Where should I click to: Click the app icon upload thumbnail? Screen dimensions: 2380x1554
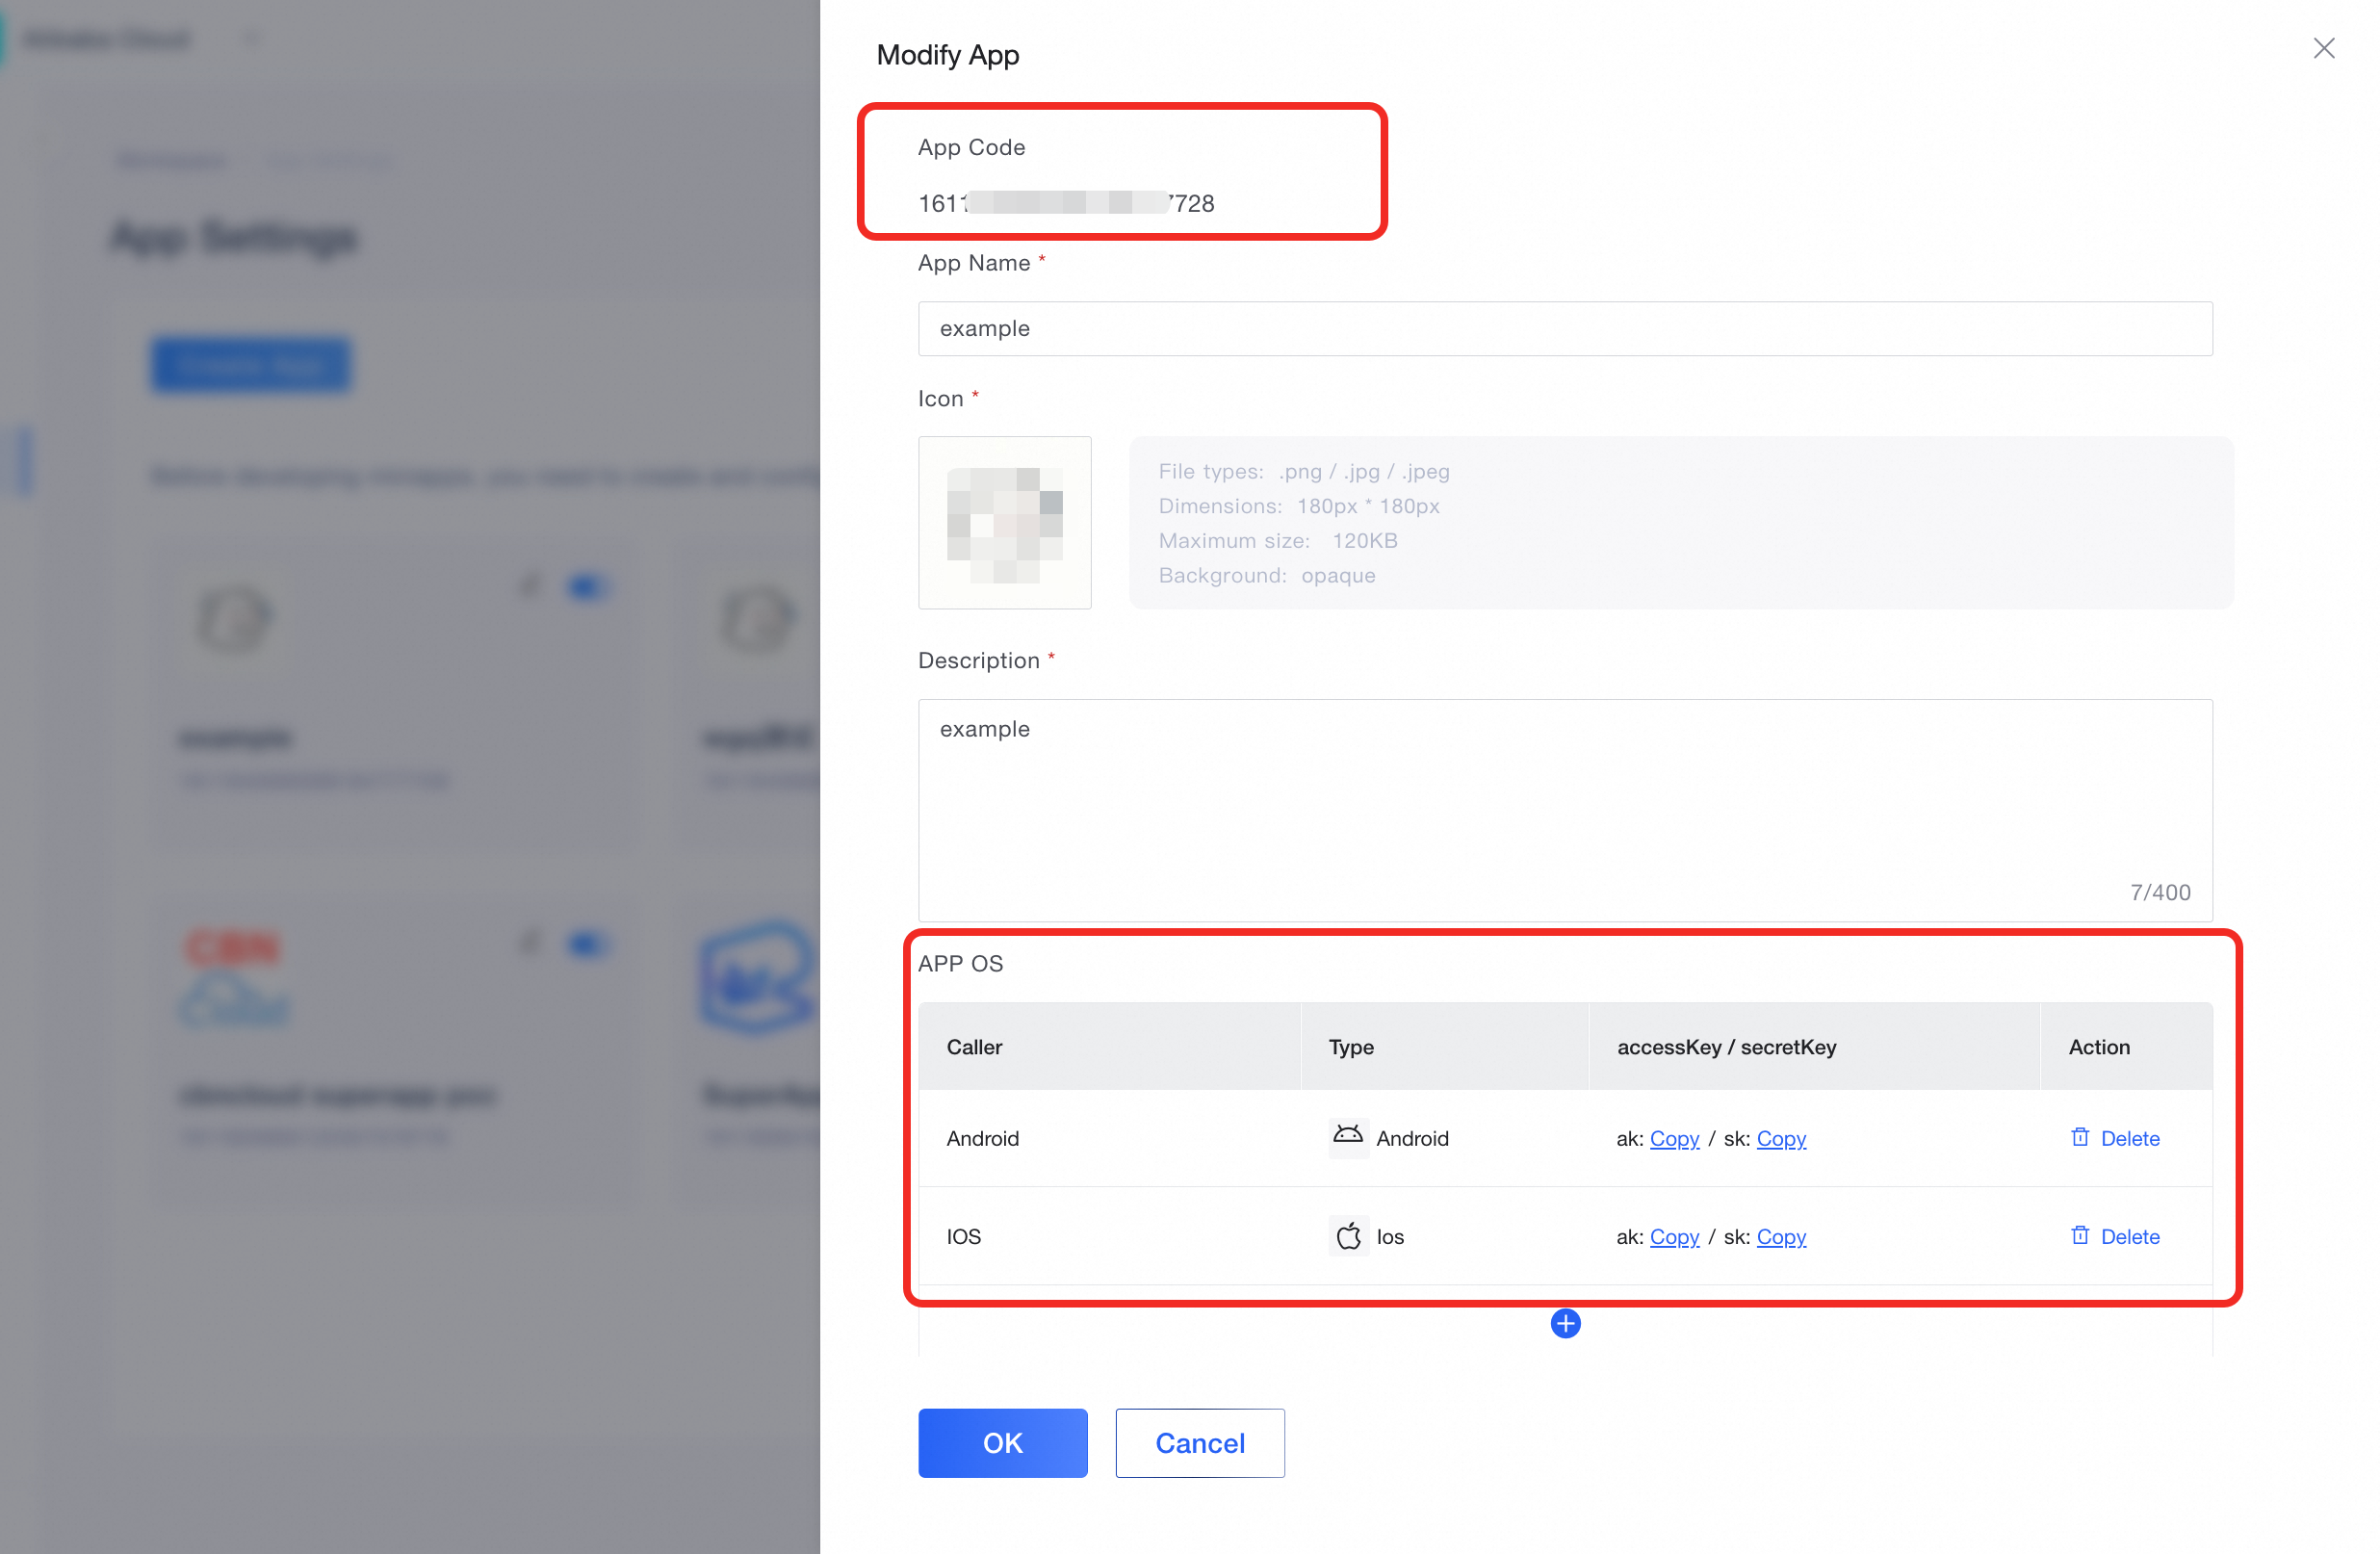[x=1004, y=522]
